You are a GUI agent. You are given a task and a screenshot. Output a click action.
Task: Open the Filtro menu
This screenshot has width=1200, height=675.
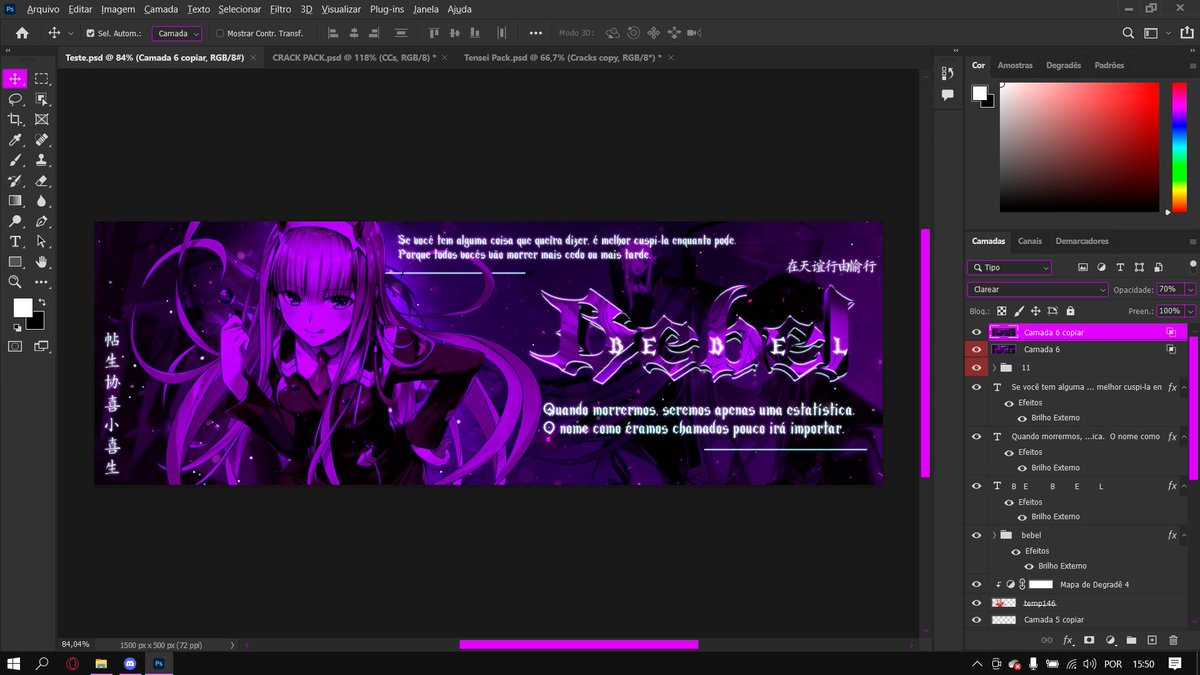tap(281, 9)
